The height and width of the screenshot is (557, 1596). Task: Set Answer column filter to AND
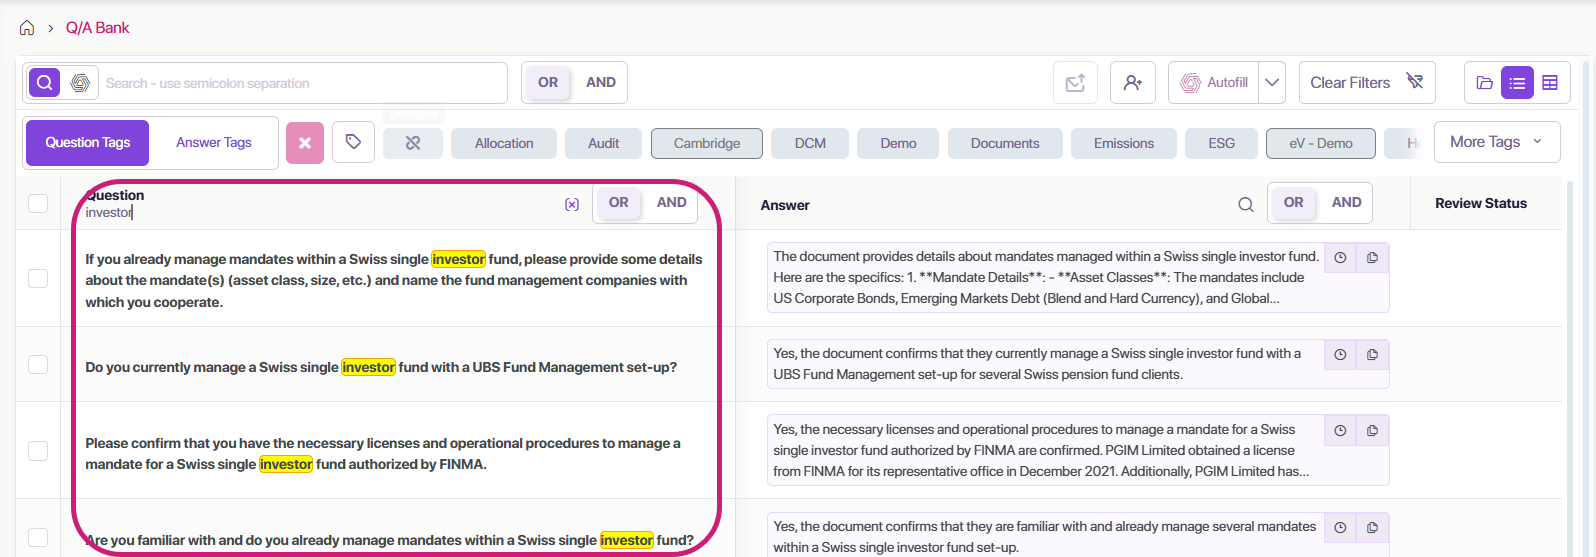pyautogui.click(x=1347, y=202)
